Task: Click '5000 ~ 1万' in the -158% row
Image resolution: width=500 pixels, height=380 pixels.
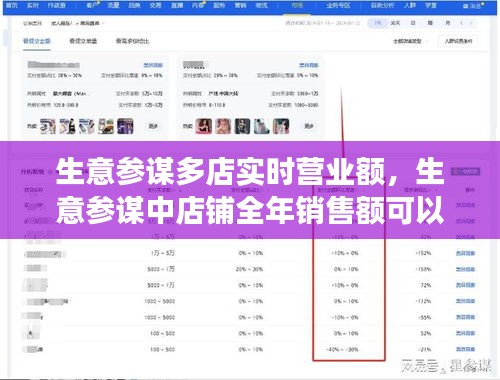Action: 161,269
